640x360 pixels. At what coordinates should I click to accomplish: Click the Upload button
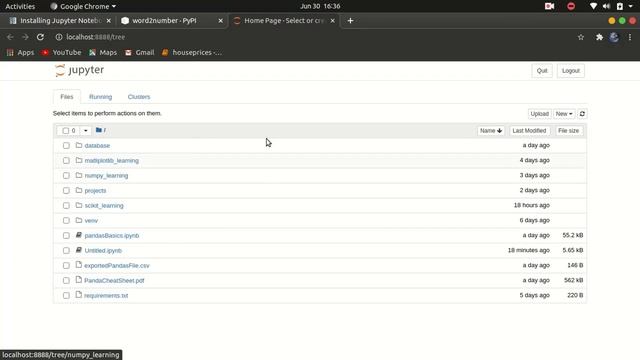(539, 114)
